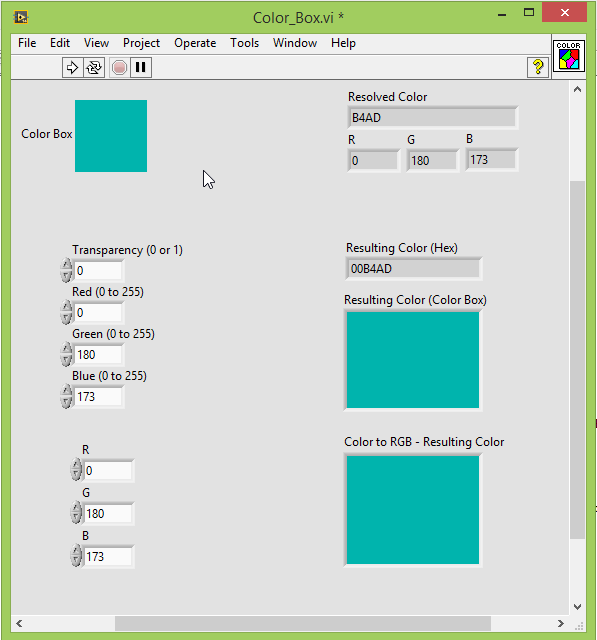The height and width of the screenshot is (640, 597).
Task: Click the horizontal scrollbar right arrow
Action: [561, 623]
